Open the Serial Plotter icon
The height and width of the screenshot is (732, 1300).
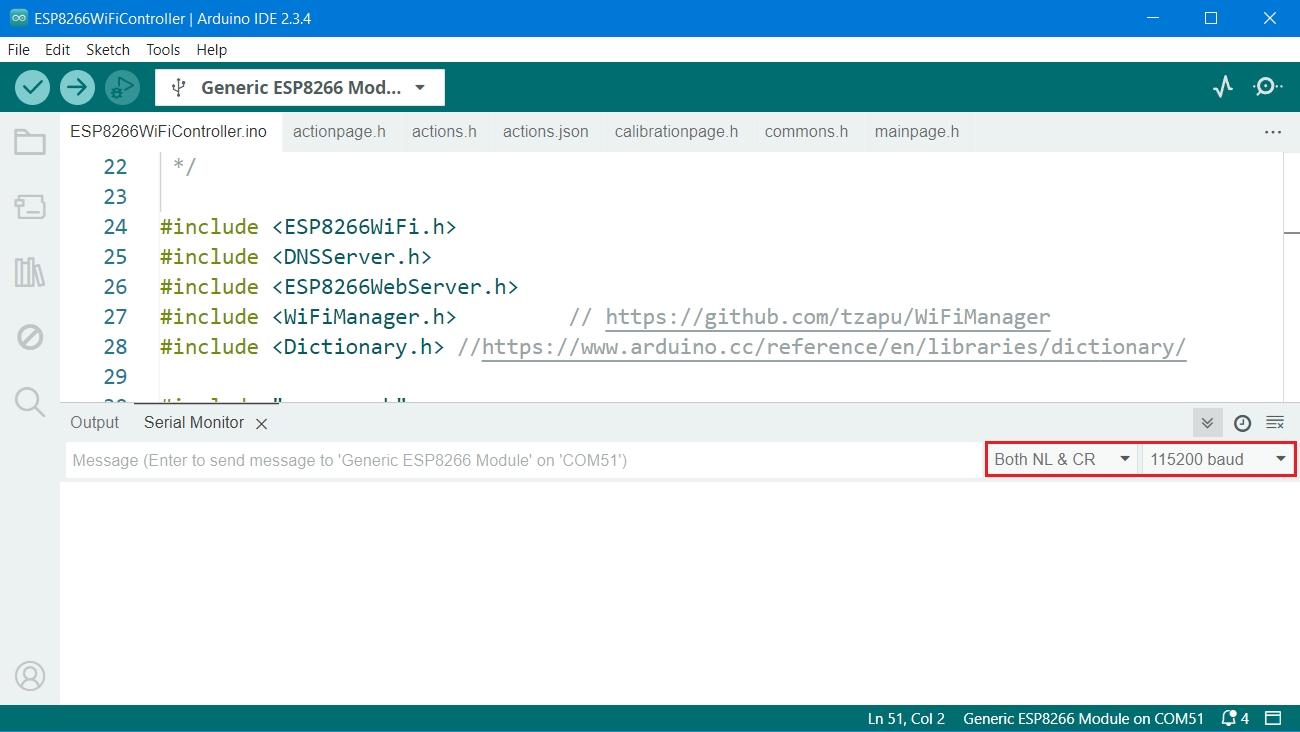[1222, 87]
